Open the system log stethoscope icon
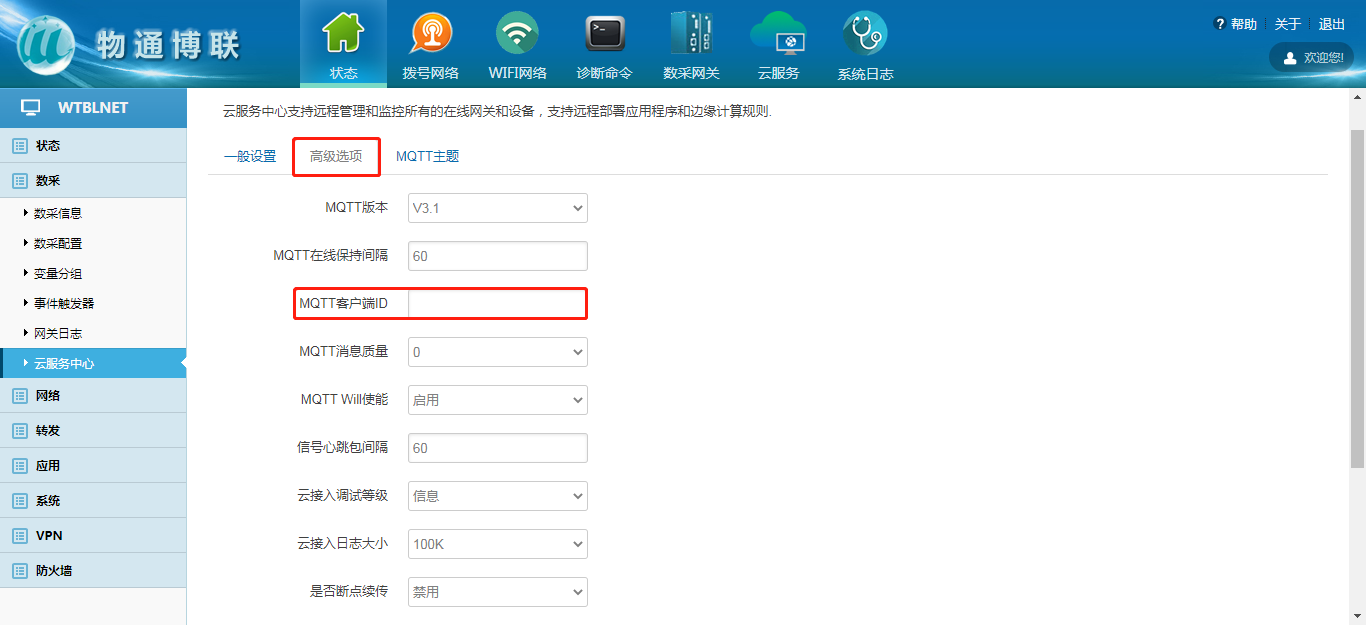The width and height of the screenshot is (1366, 625). (864, 35)
